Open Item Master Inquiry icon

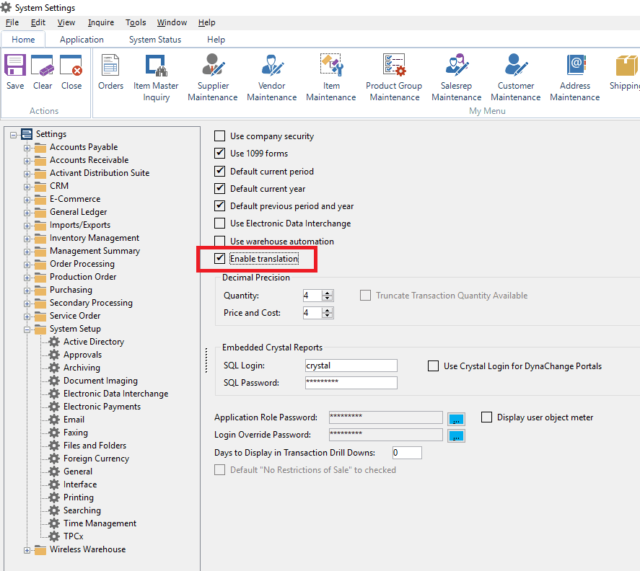[156, 65]
